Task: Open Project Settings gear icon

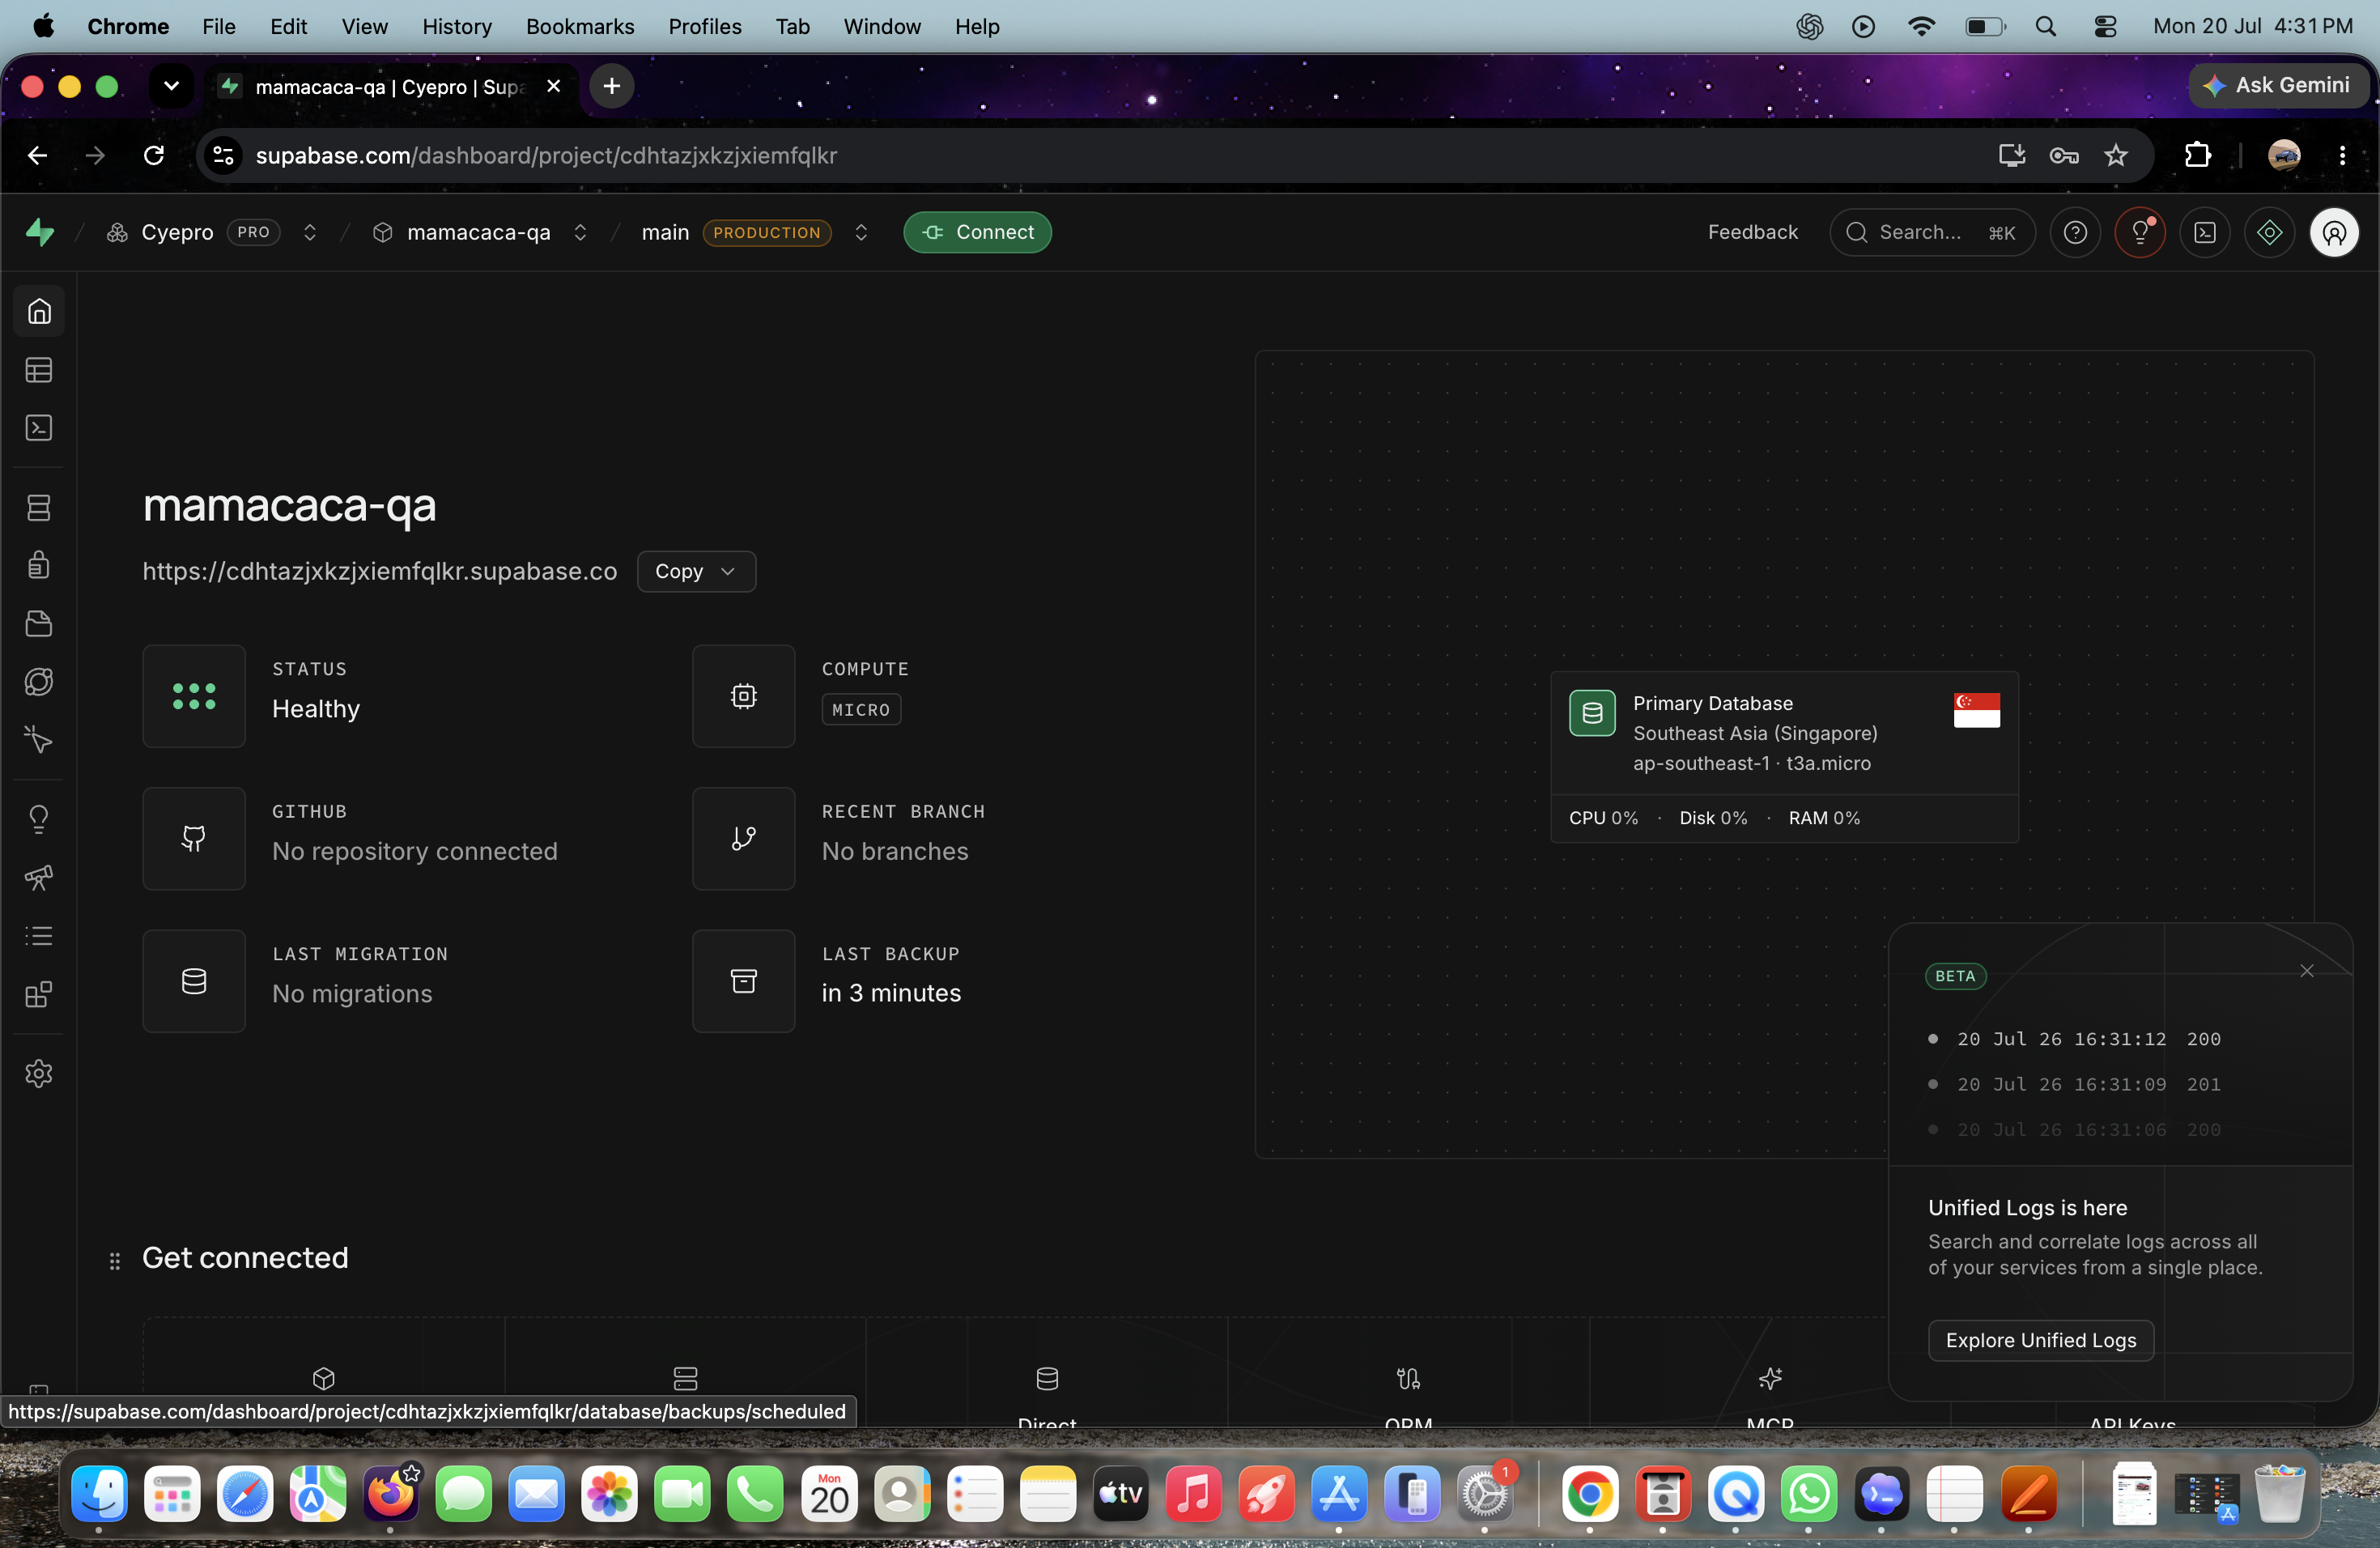Action: (x=39, y=1074)
